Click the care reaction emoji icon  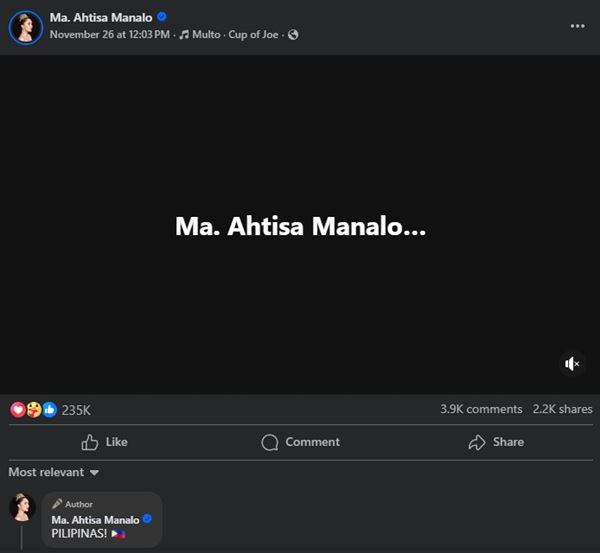click(34, 409)
